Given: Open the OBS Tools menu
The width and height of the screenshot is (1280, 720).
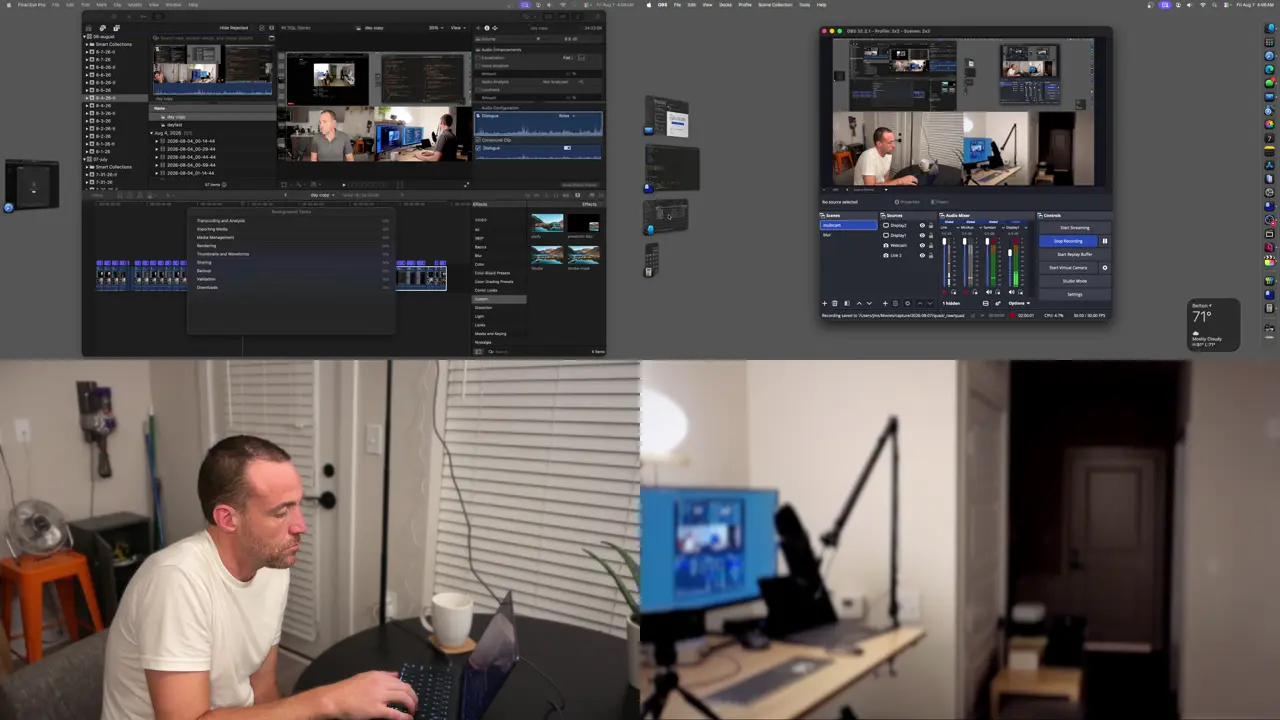Looking at the screenshot, I should [804, 5].
